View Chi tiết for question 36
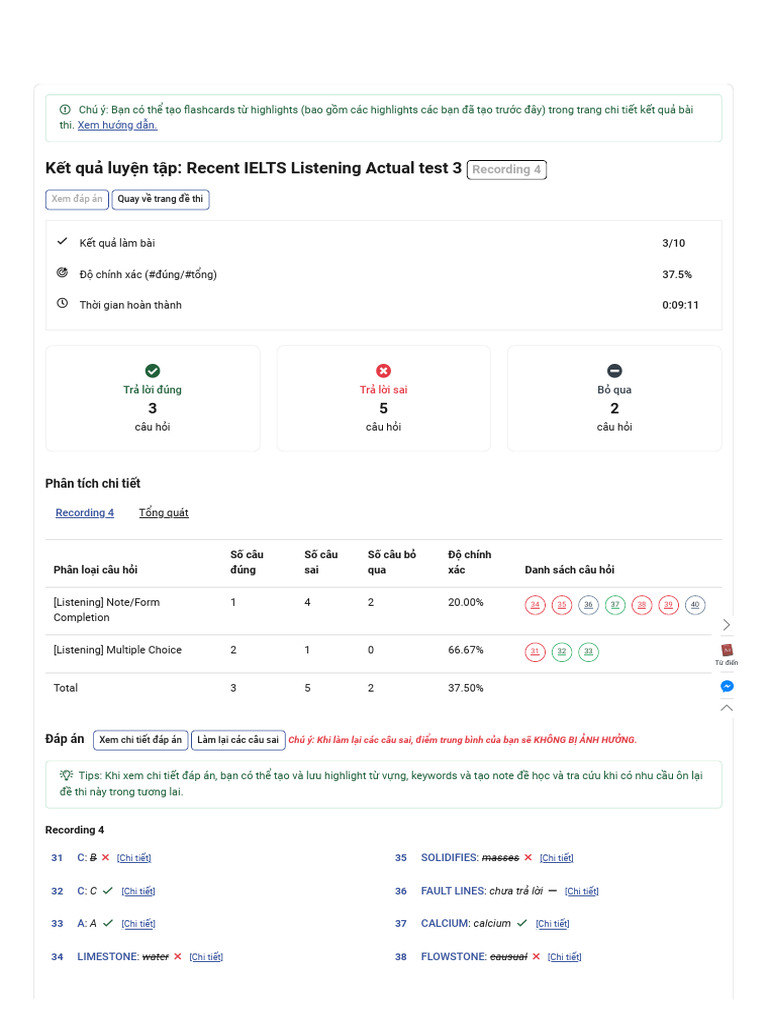The width and height of the screenshot is (768, 1024). [581, 891]
